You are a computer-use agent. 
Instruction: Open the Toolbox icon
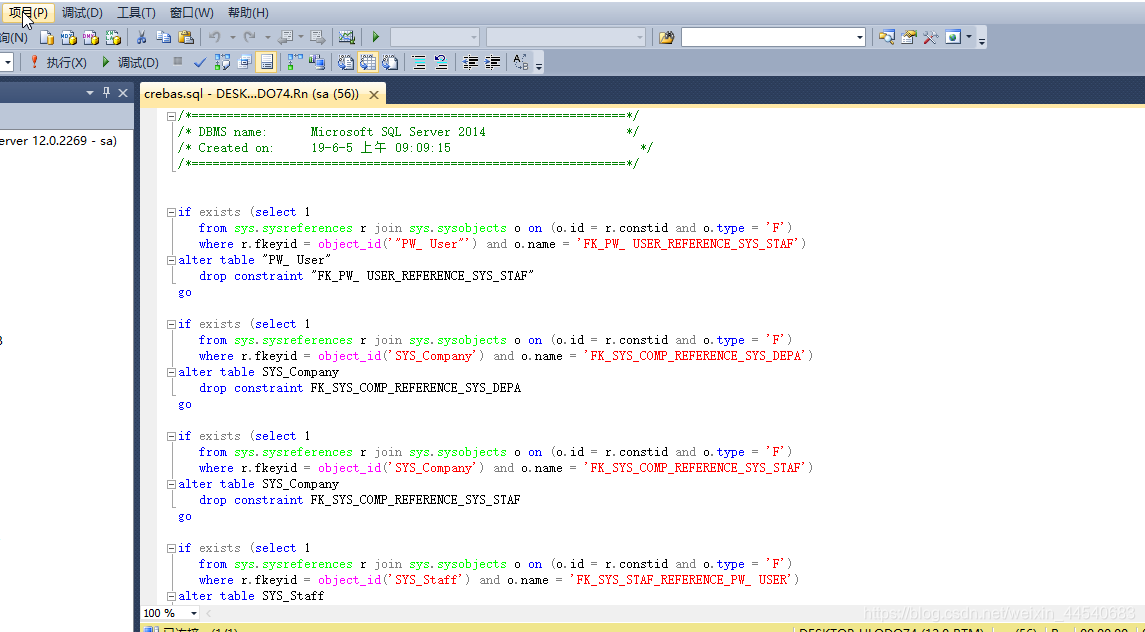pos(930,37)
